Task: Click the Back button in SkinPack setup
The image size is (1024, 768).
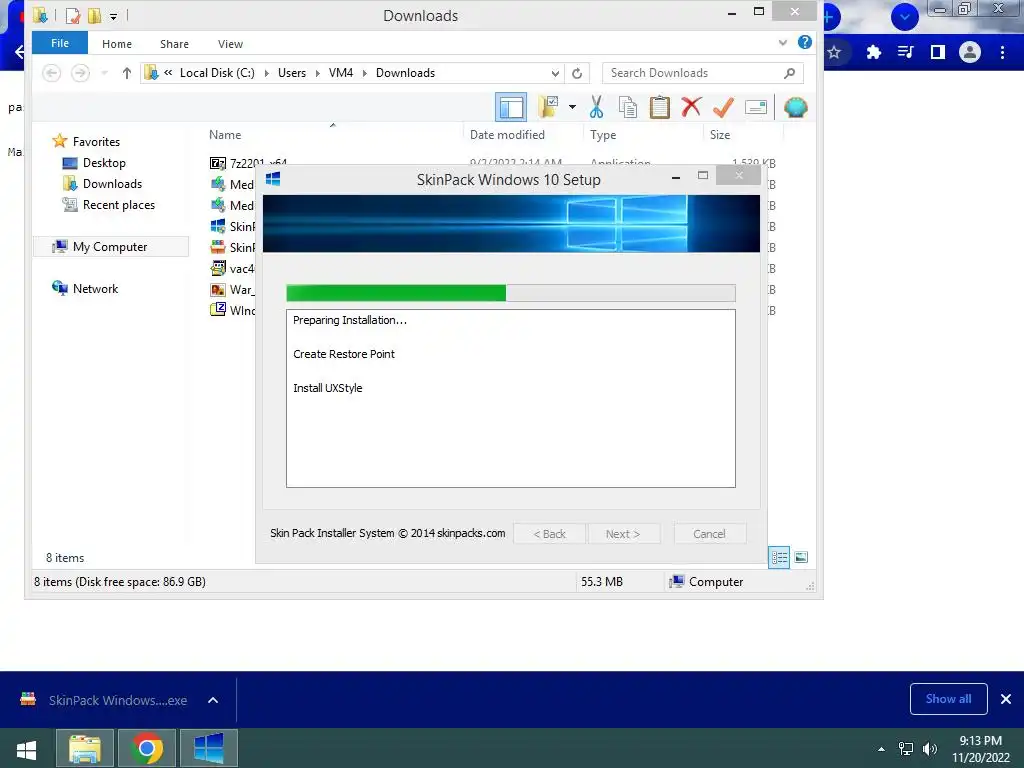Action: point(549,534)
